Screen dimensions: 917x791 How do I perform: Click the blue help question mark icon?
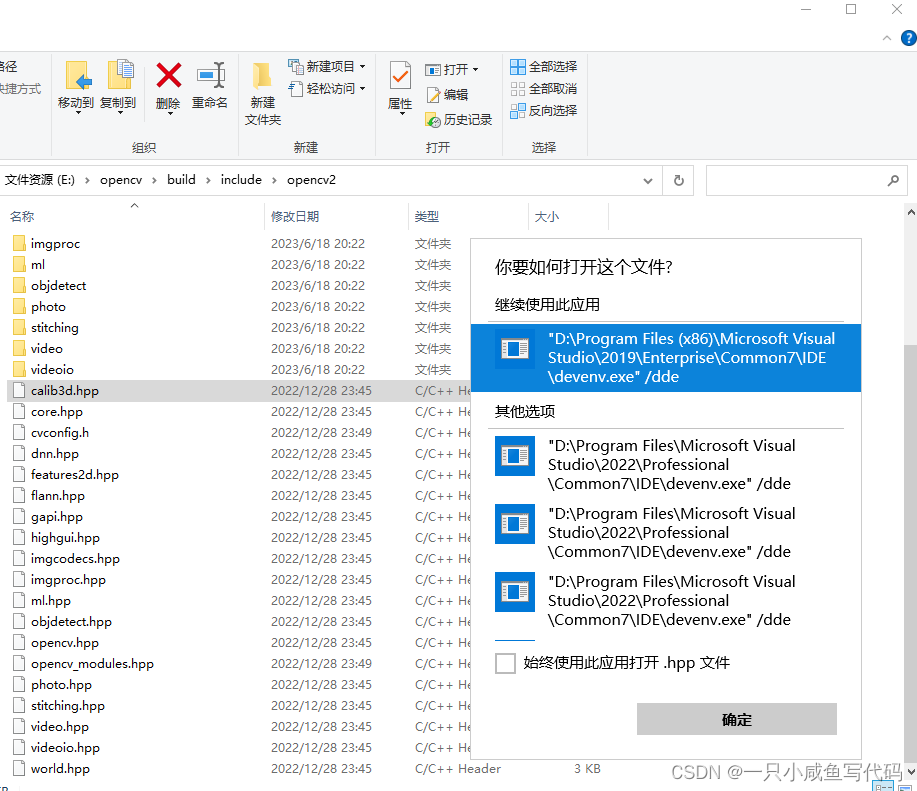[x=909, y=38]
